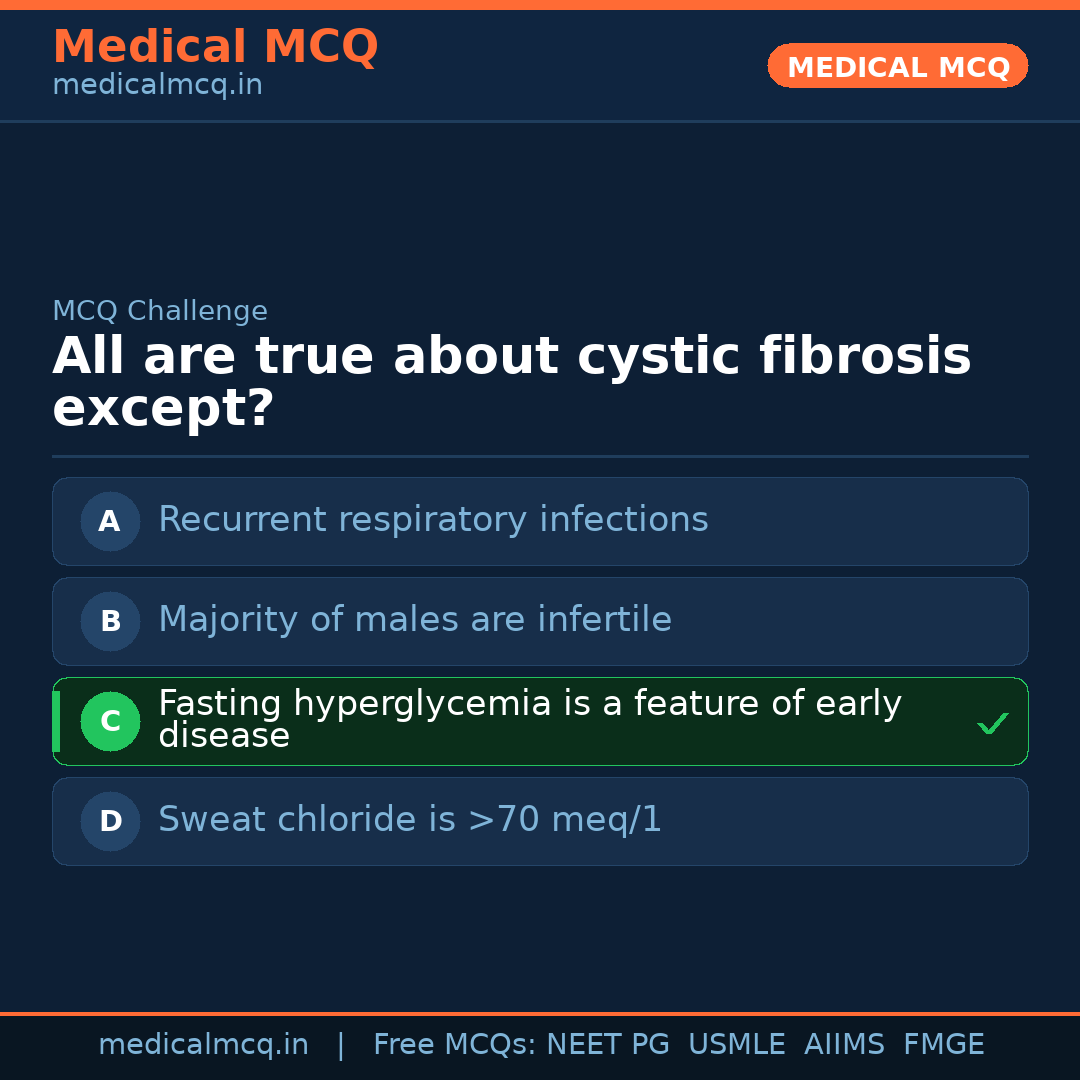Open the footer medicalmcq.in link
The height and width of the screenshot is (1080, 1080).
coord(203,1045)
